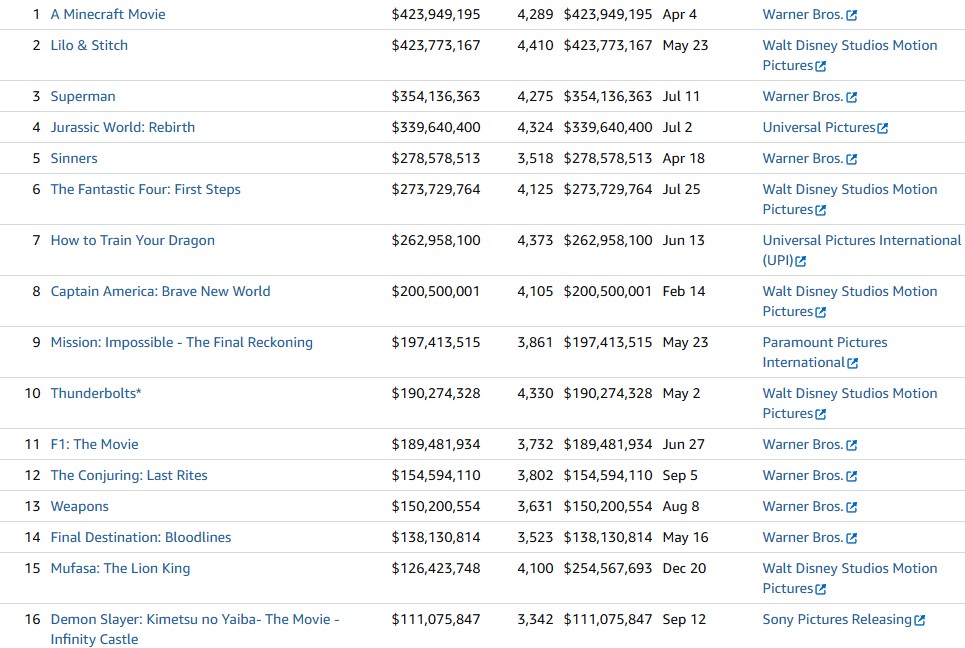
Task: Click external link icon after UPI distributor
Action: (801, 261)
